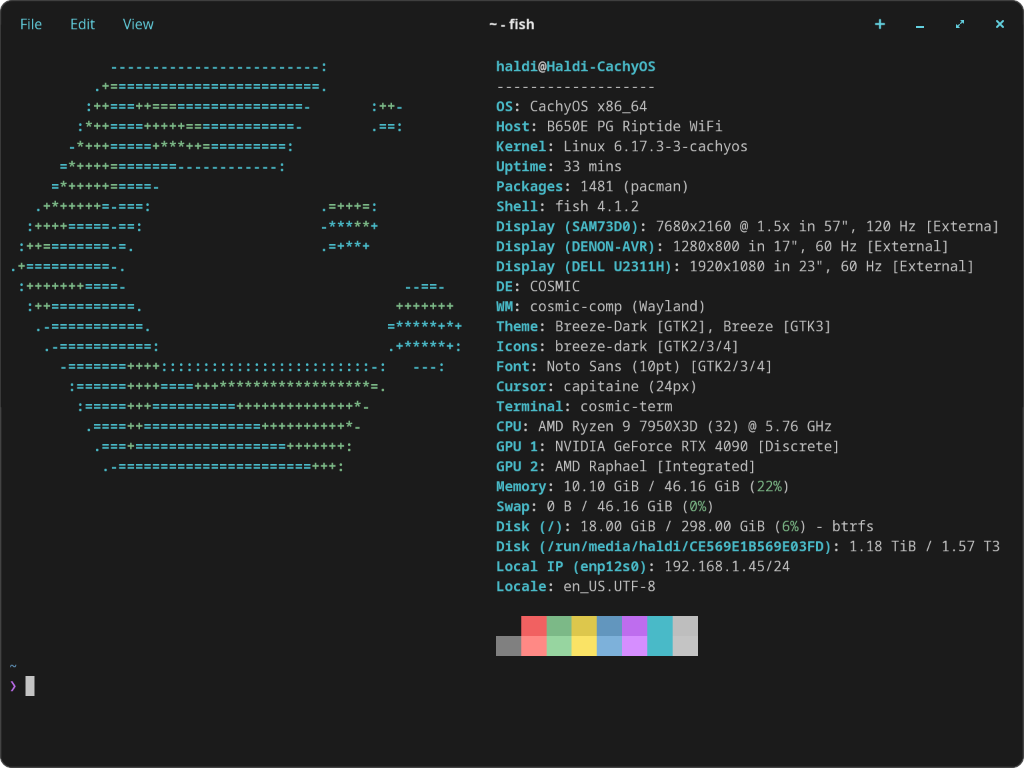Click the light blue color block, lower palette row
1024x768 pixels.
(x=609, y=646)
